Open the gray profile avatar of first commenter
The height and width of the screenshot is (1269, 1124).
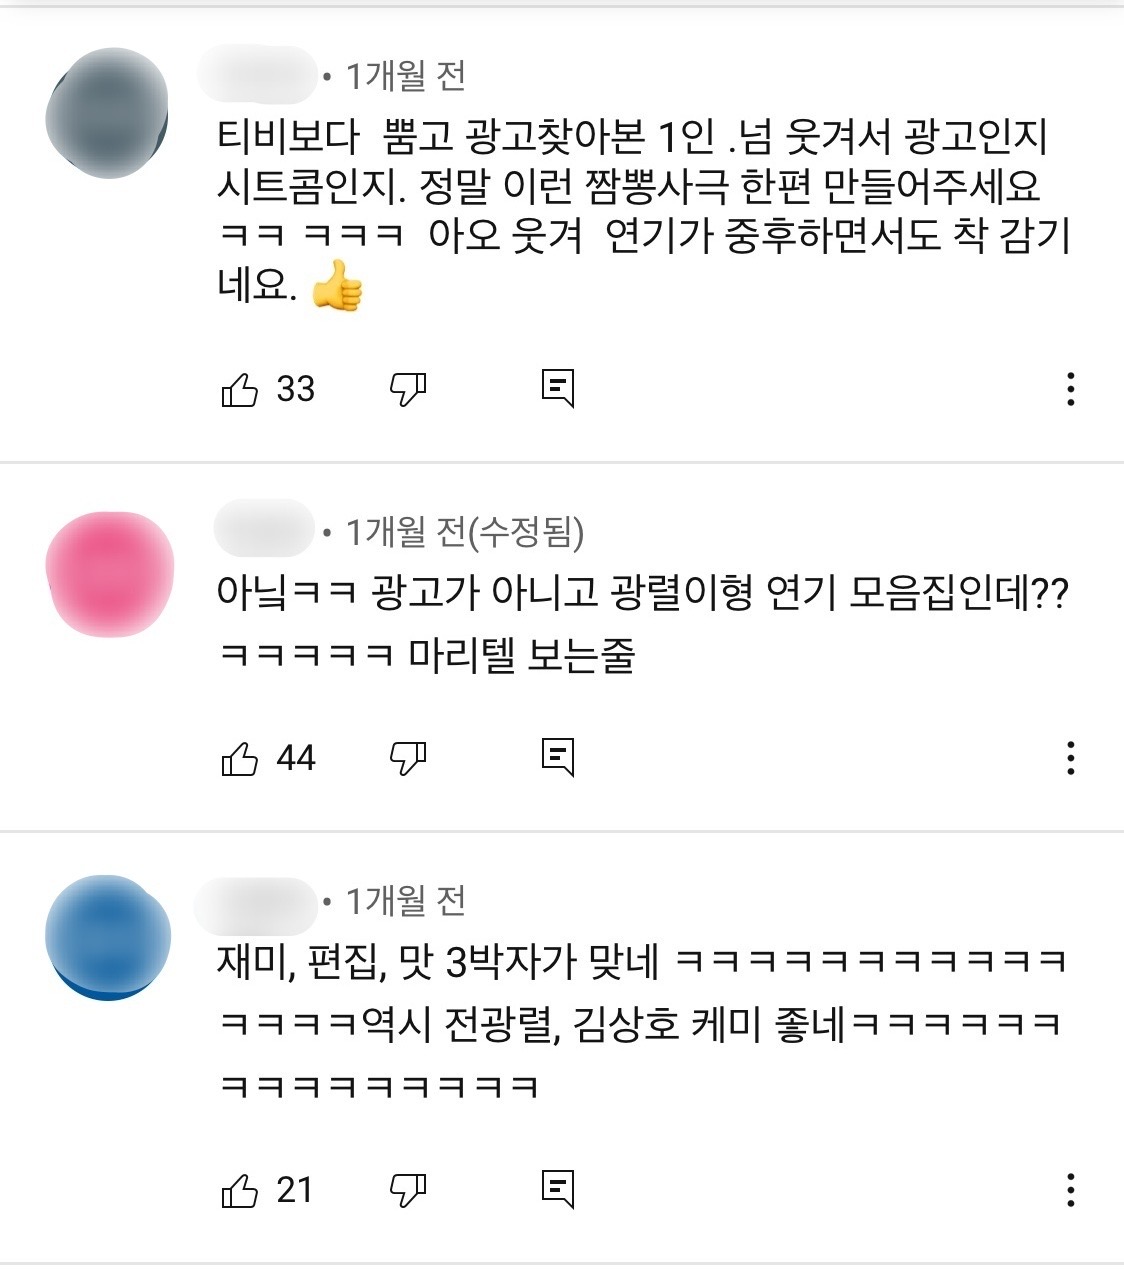click(108, 113)
